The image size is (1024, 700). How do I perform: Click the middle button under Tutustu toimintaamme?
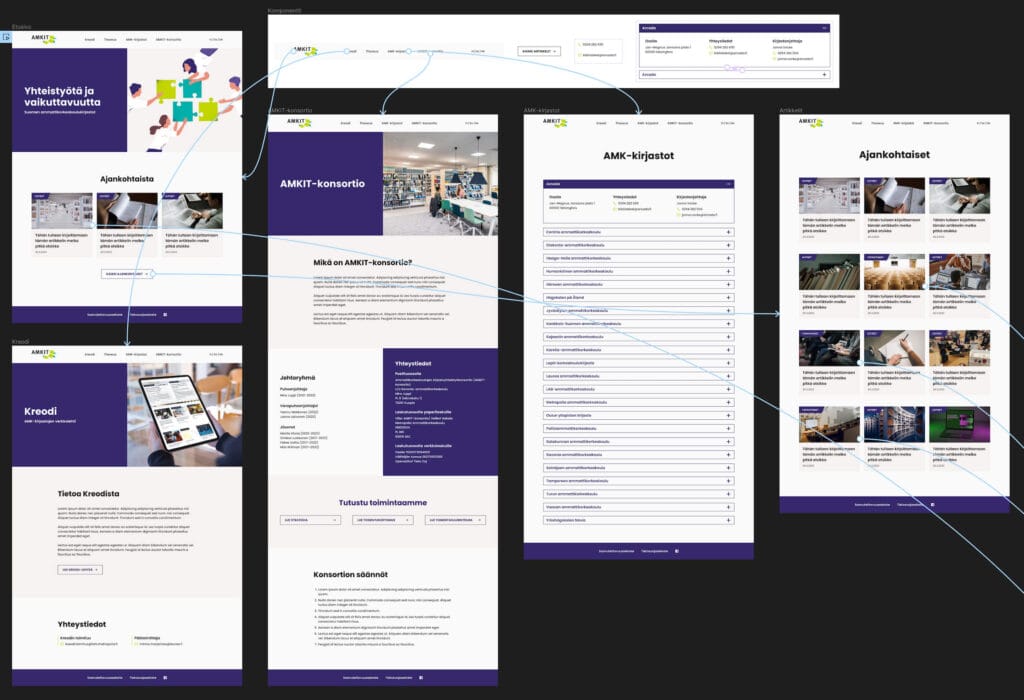pos(383,520)
